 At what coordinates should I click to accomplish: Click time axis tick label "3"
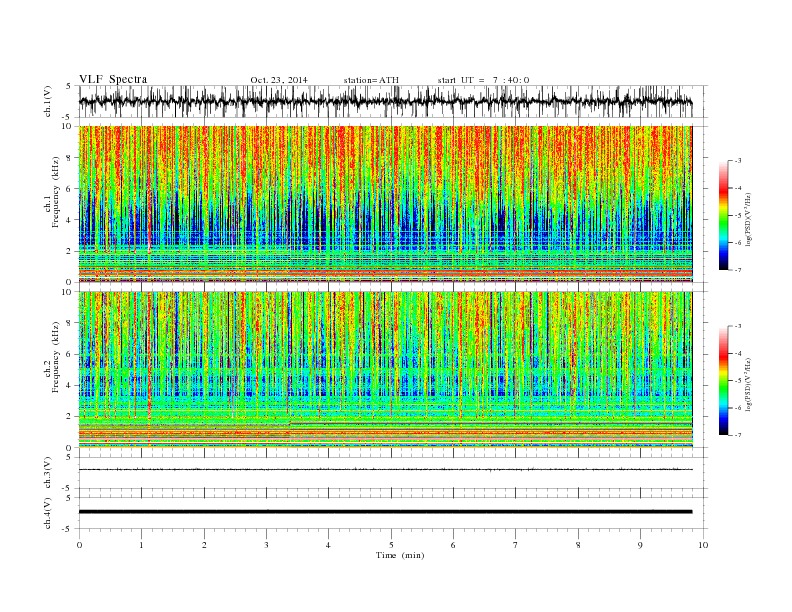267,545
